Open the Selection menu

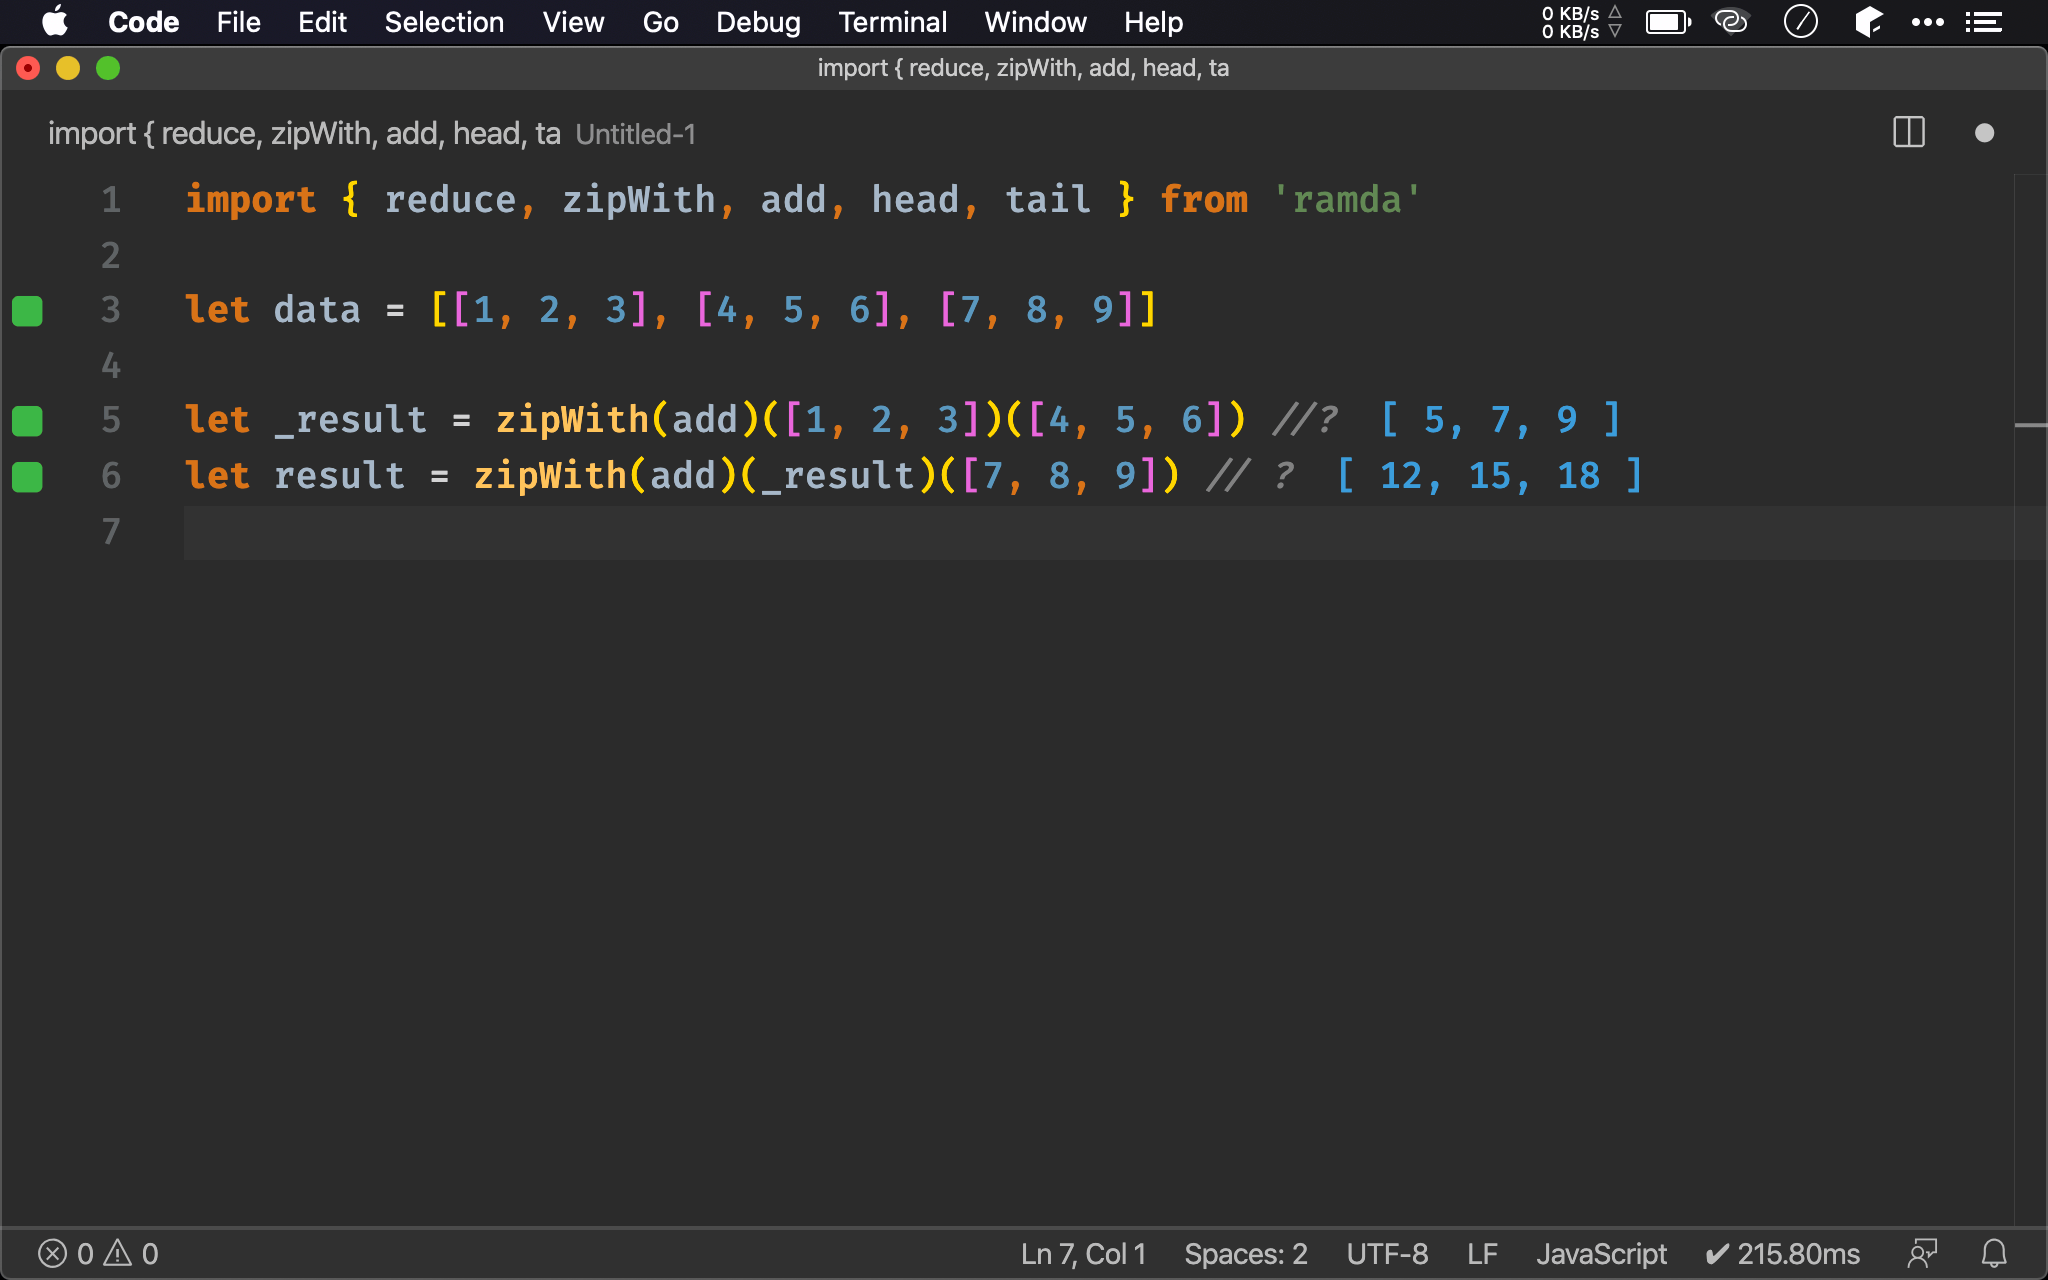tap(444, 22)
